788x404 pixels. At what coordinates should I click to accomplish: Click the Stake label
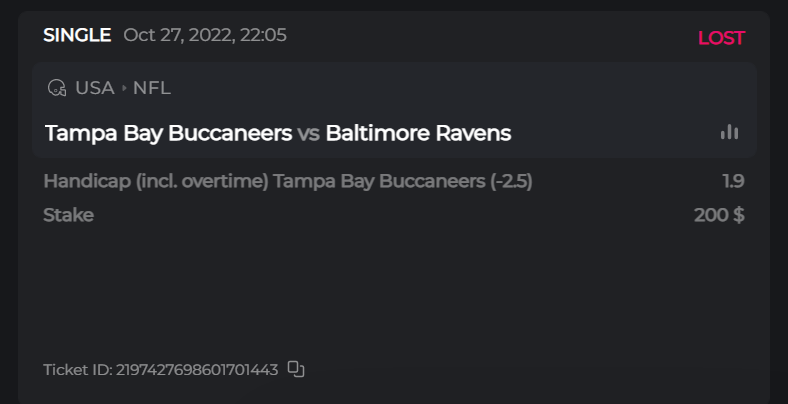click(68, 215)
